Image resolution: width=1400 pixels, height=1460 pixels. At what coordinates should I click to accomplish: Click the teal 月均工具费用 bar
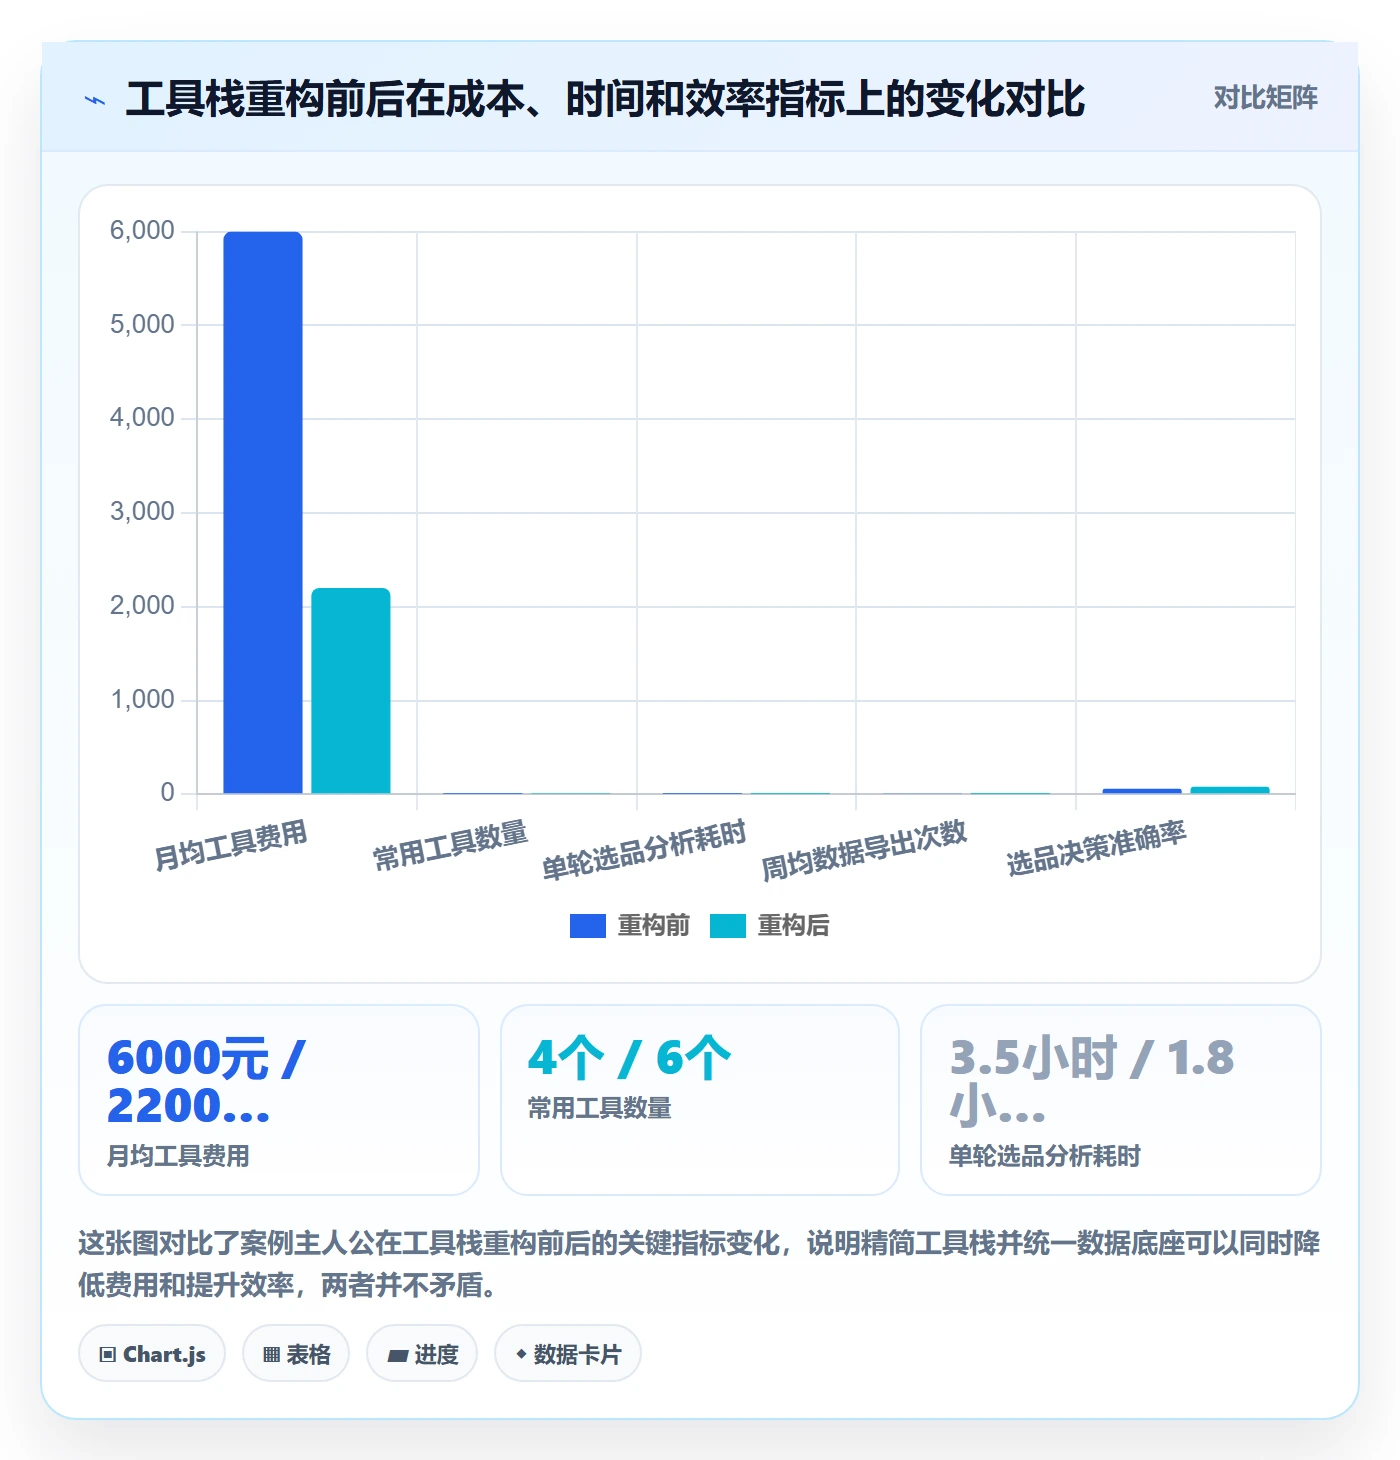(x=351, y=691)
